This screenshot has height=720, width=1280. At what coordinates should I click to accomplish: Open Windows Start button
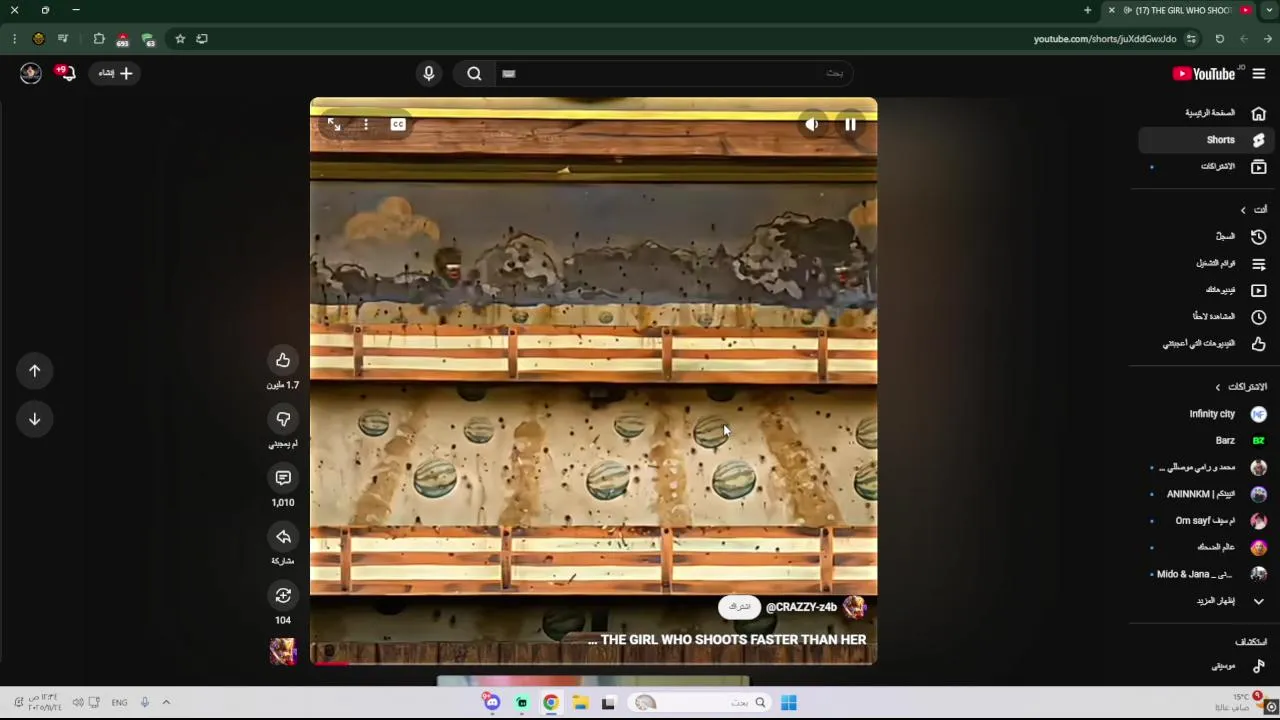click(x=789, y=703)
